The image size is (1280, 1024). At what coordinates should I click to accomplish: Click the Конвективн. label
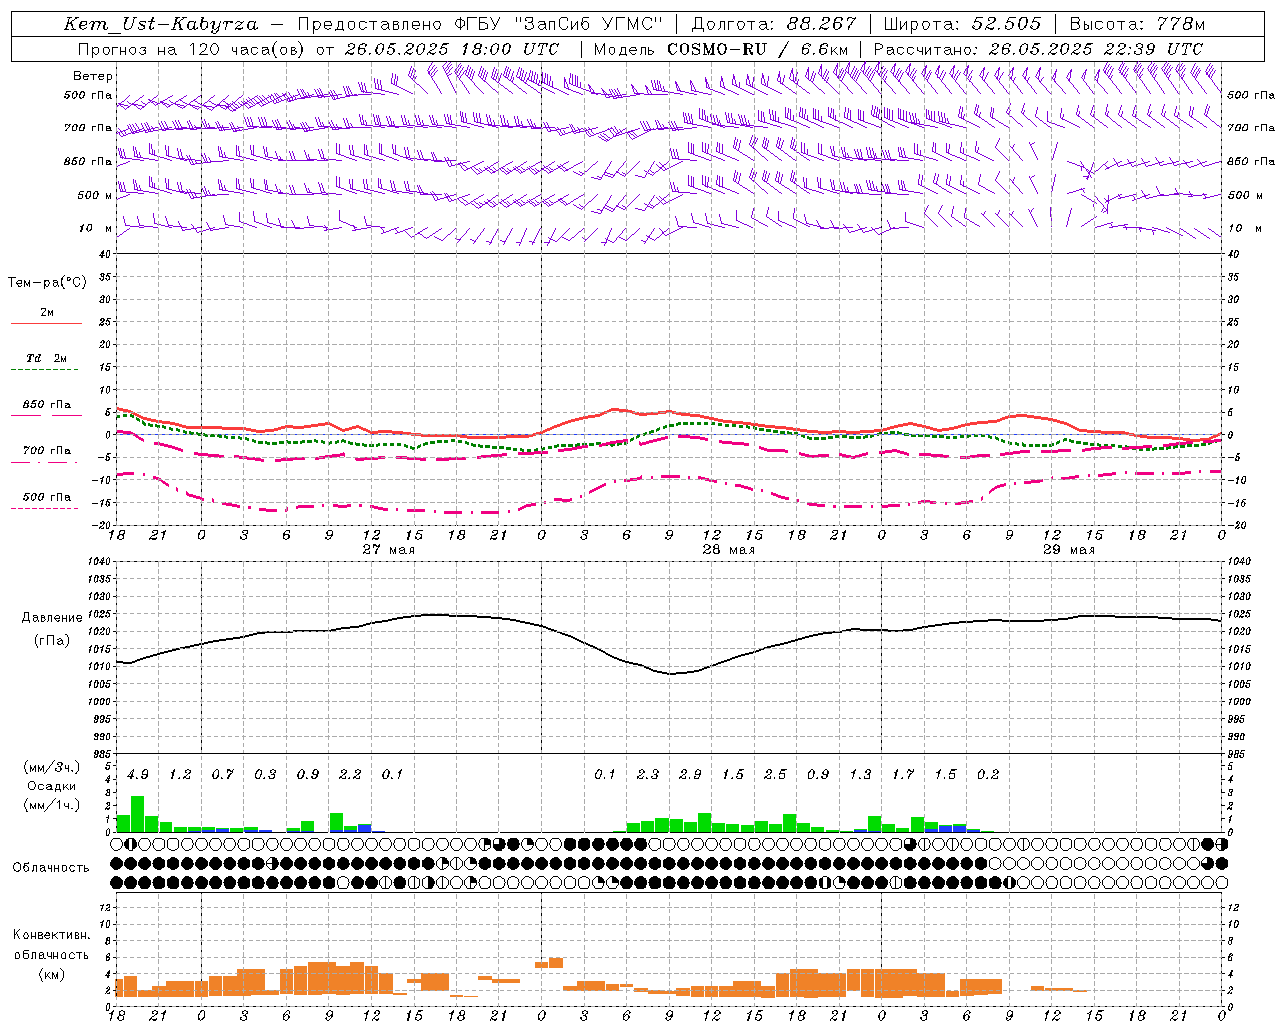[52, 935]
